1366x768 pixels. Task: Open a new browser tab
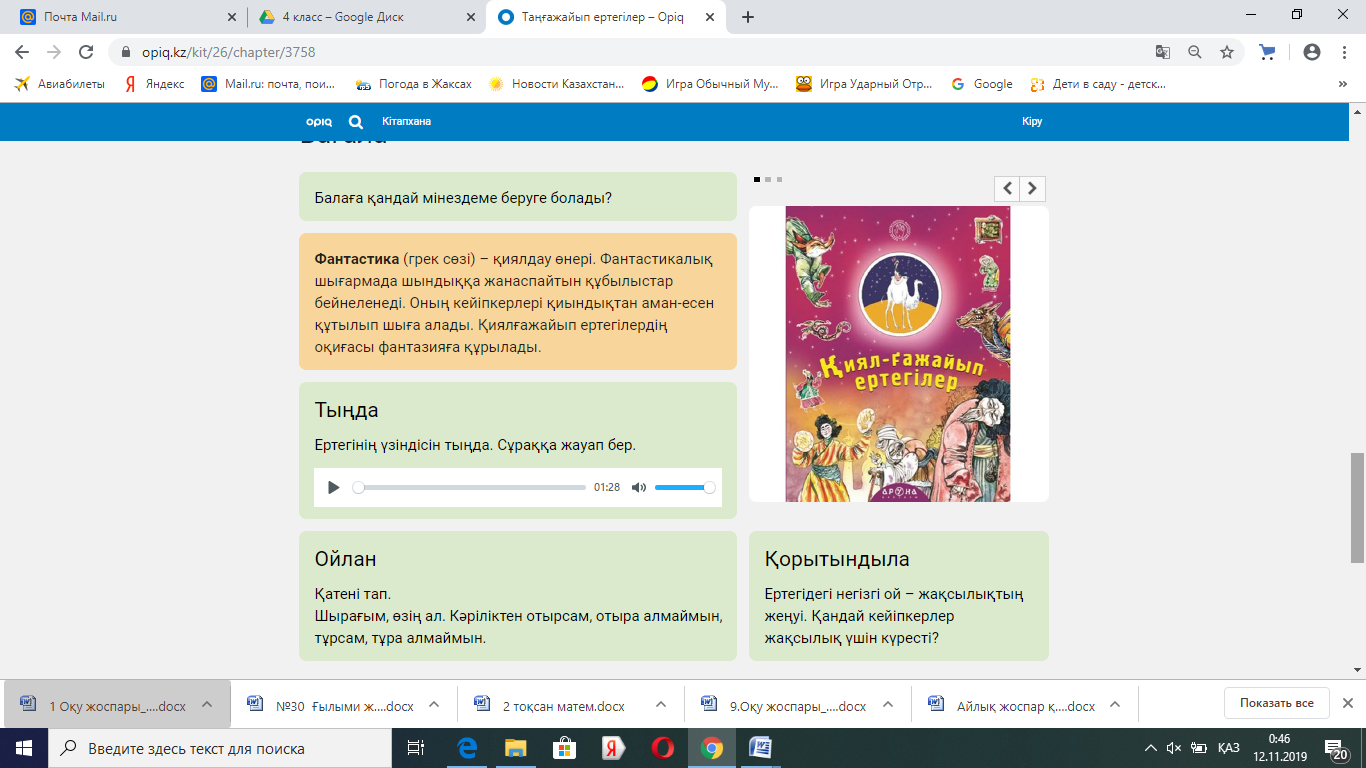(x=748, y=17)
